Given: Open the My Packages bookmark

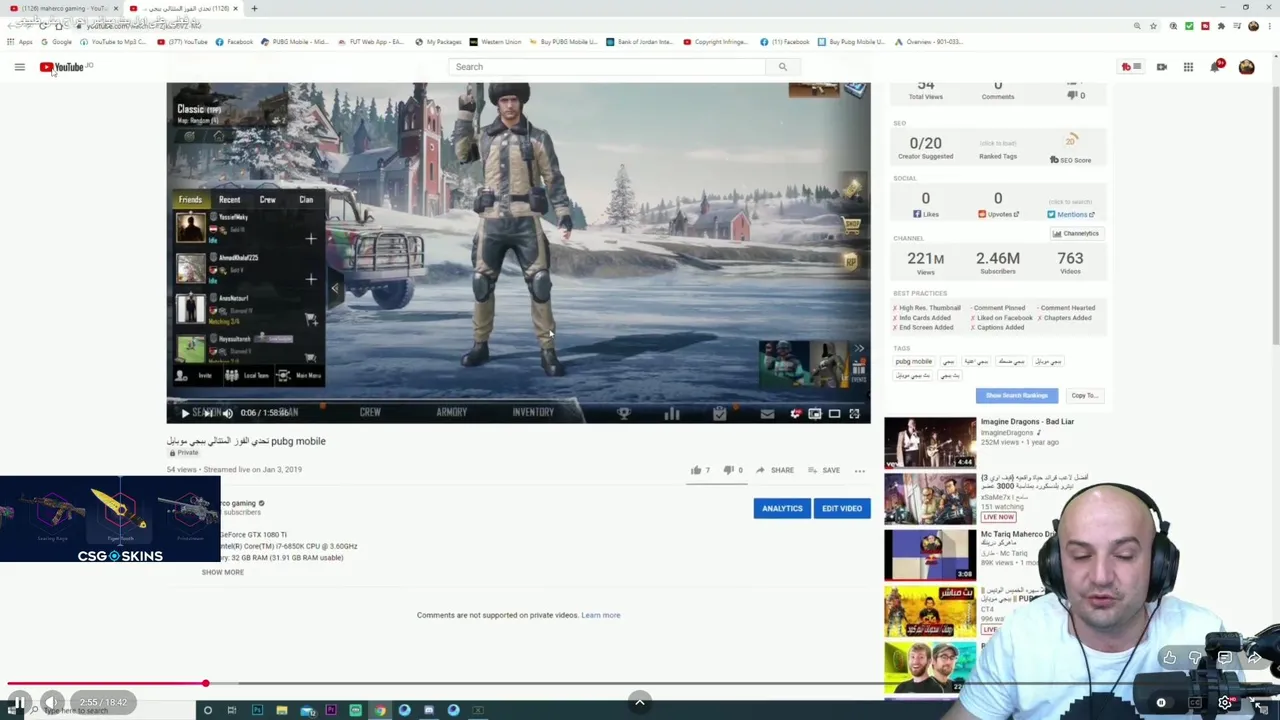Looking at the screenshot, I should click(439, 42).
